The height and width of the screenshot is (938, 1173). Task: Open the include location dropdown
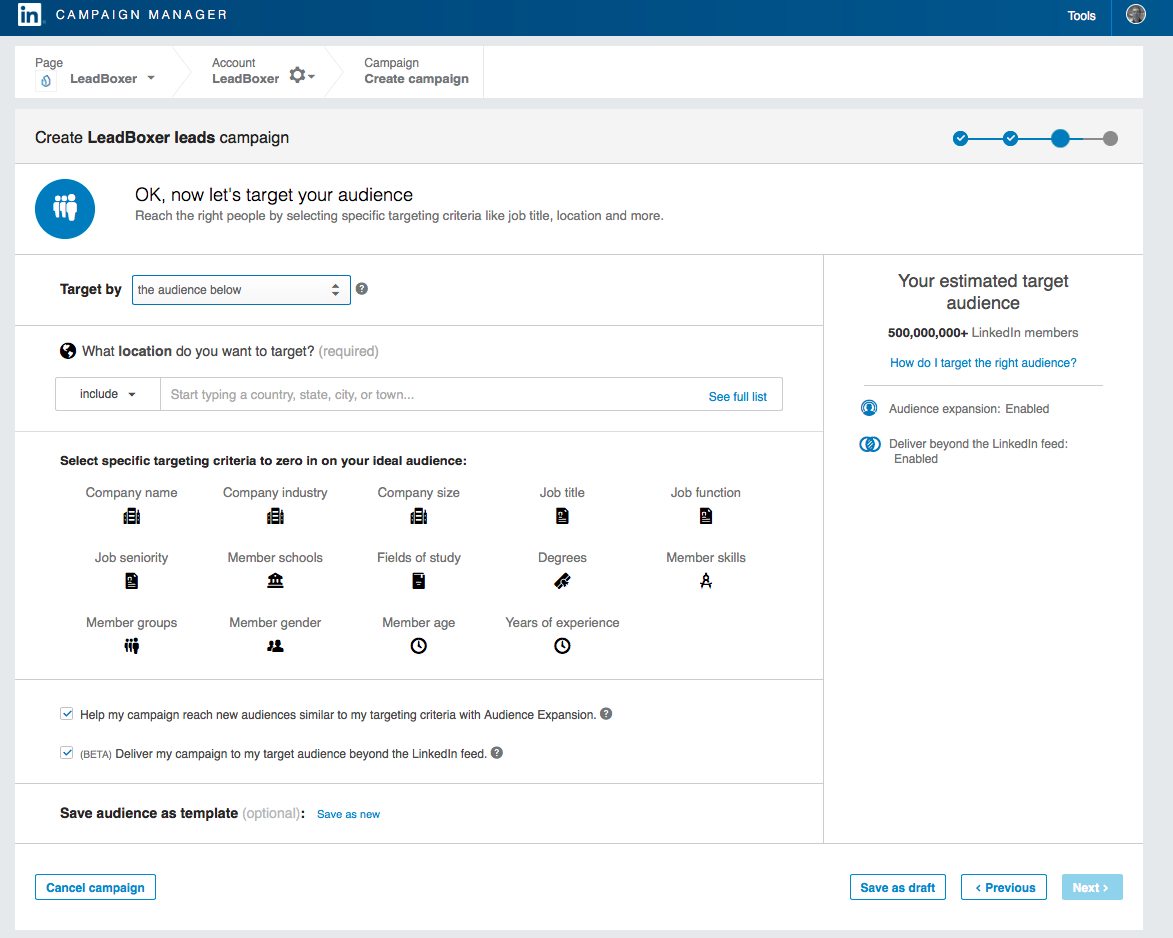point(108,394)
